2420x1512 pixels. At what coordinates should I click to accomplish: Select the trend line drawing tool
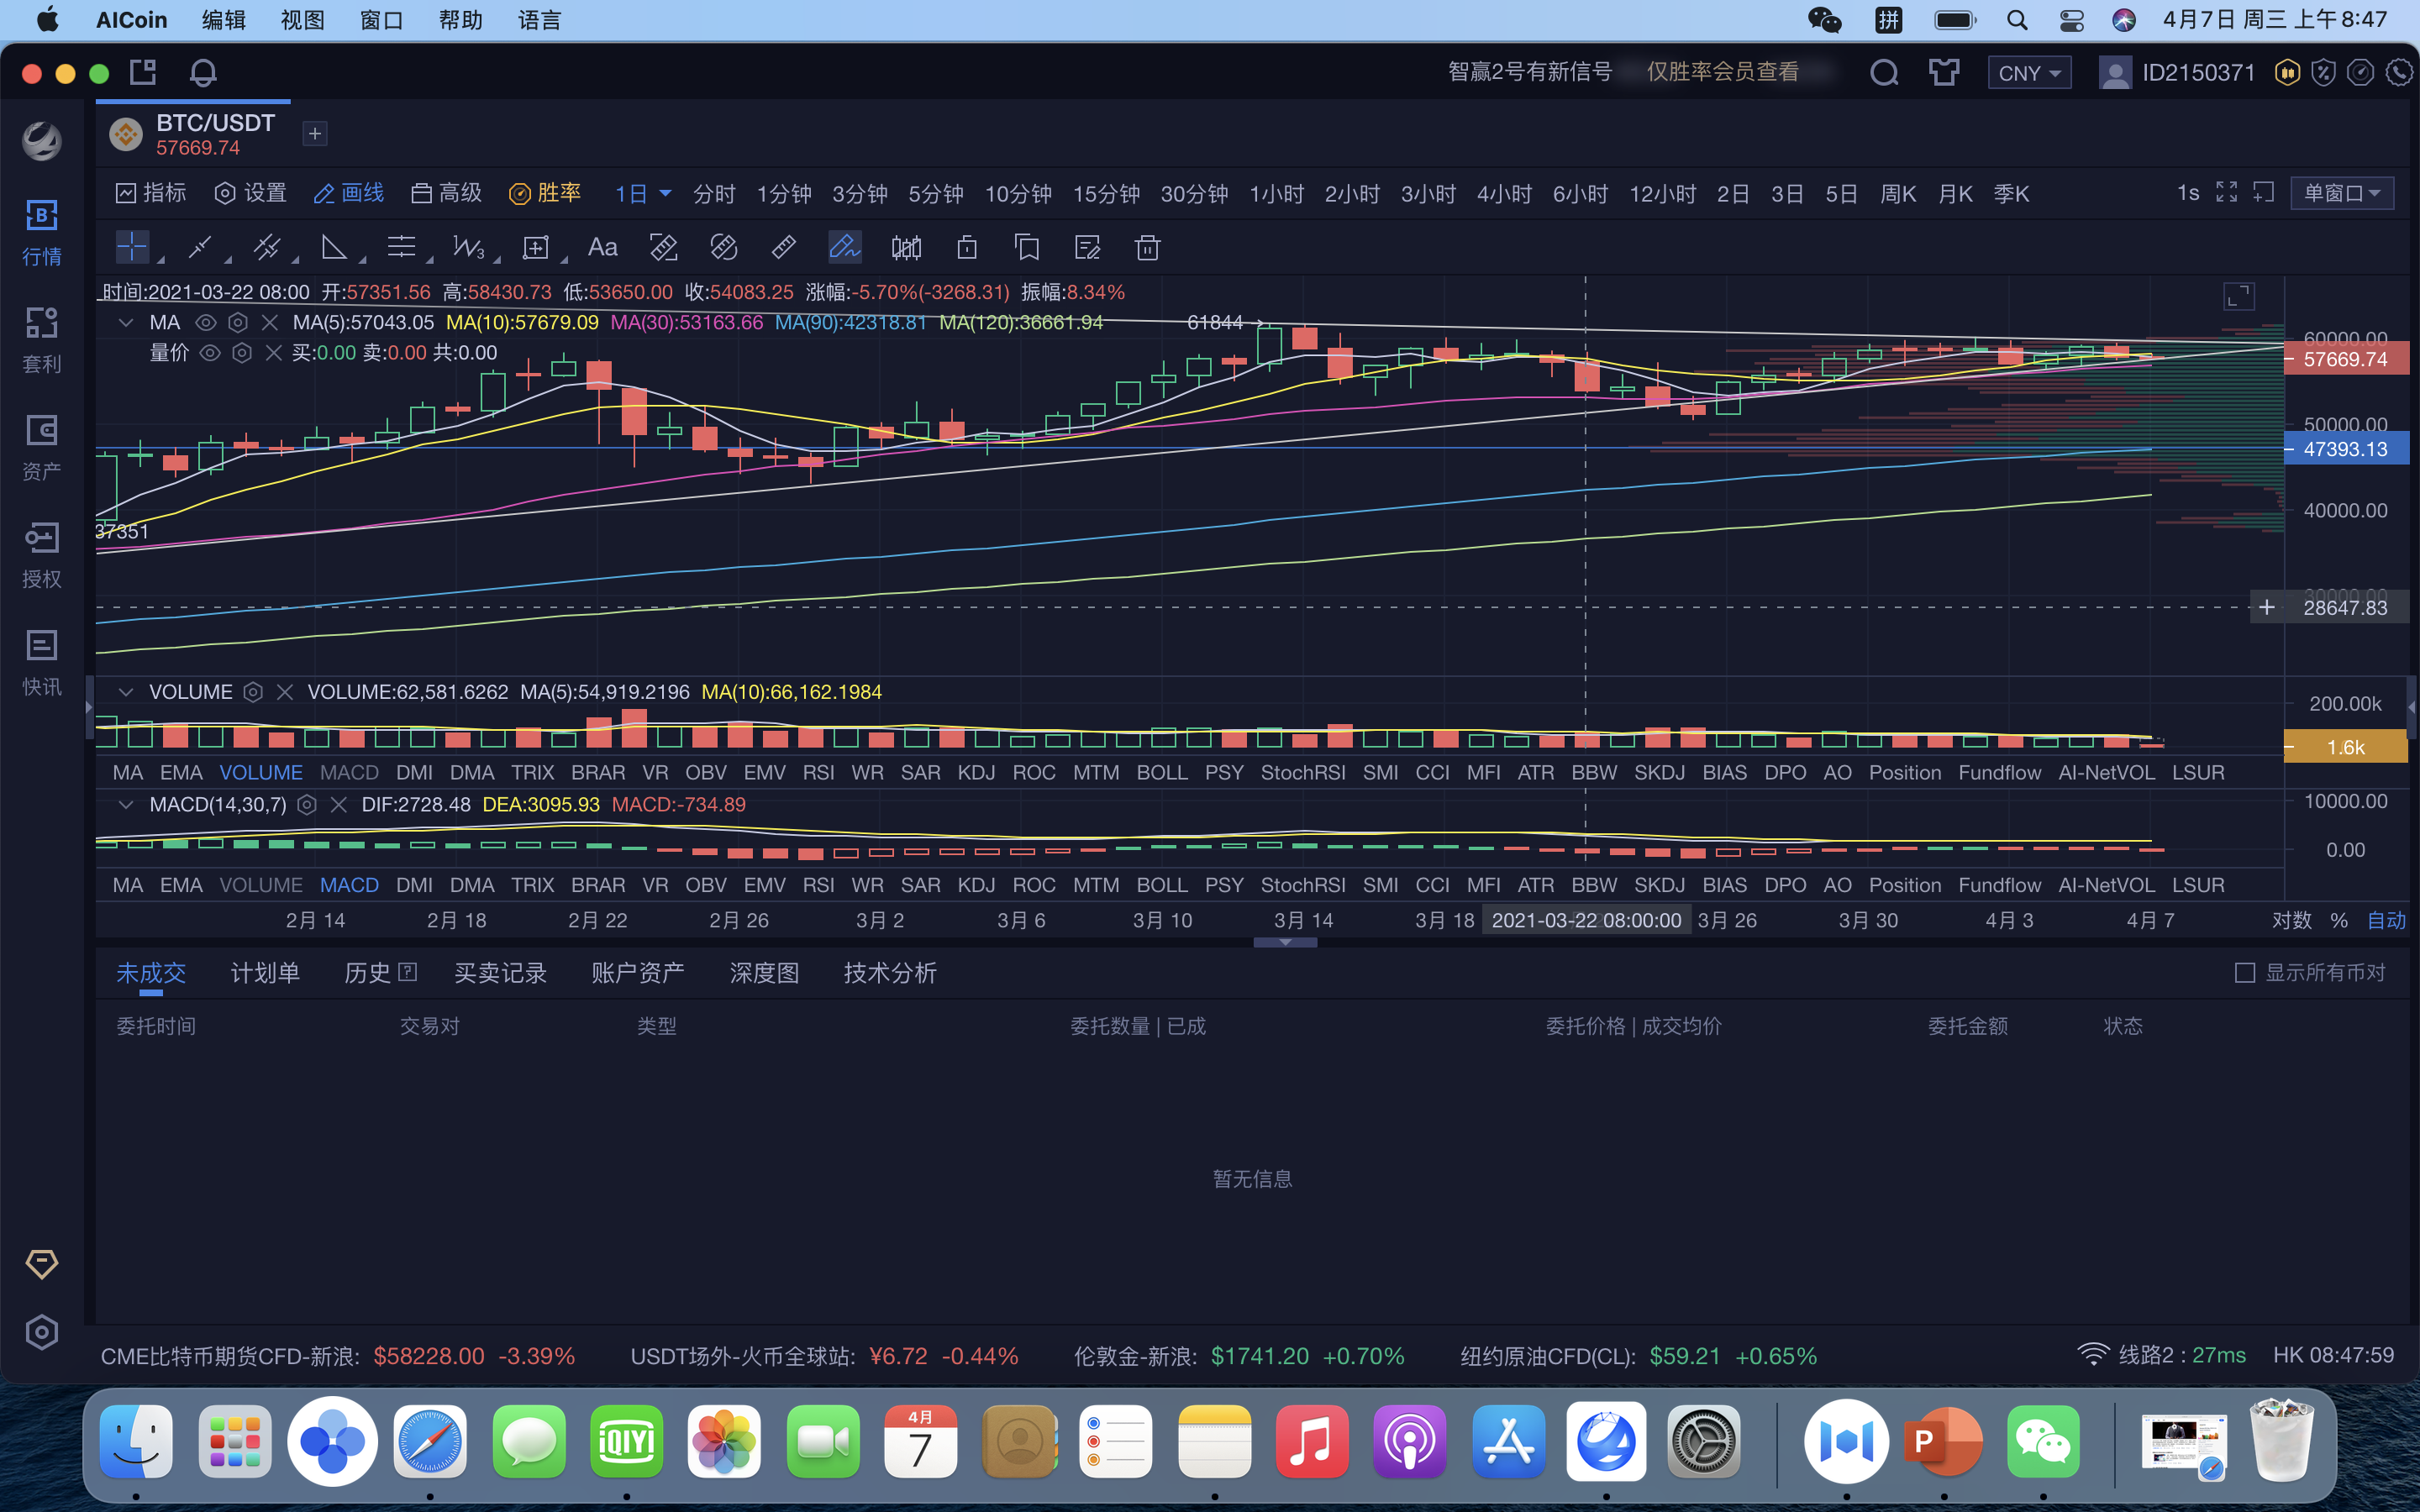200,247
